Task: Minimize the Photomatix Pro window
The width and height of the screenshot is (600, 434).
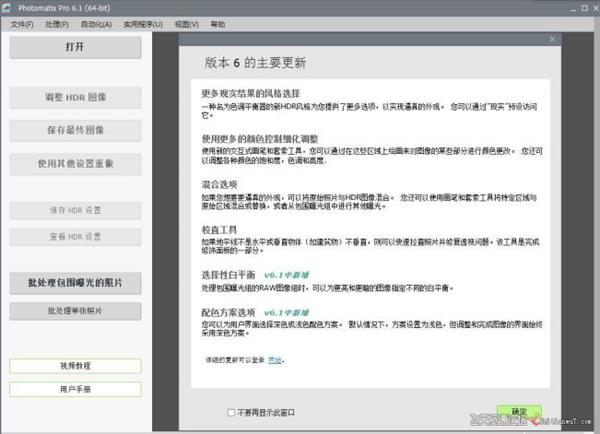Action: coord(573,8)
